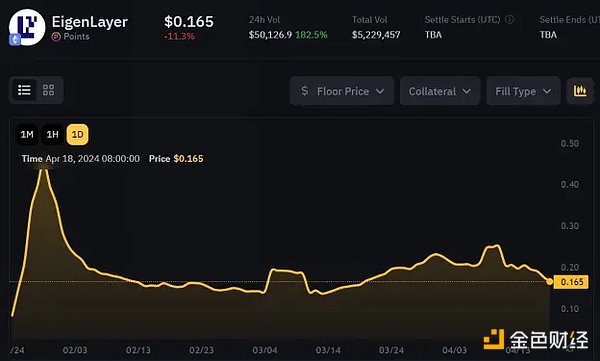This screenshot has height=361, width=600.
Task: Click the 0.50 y-axis label
Action: click(x=569, y=144)
